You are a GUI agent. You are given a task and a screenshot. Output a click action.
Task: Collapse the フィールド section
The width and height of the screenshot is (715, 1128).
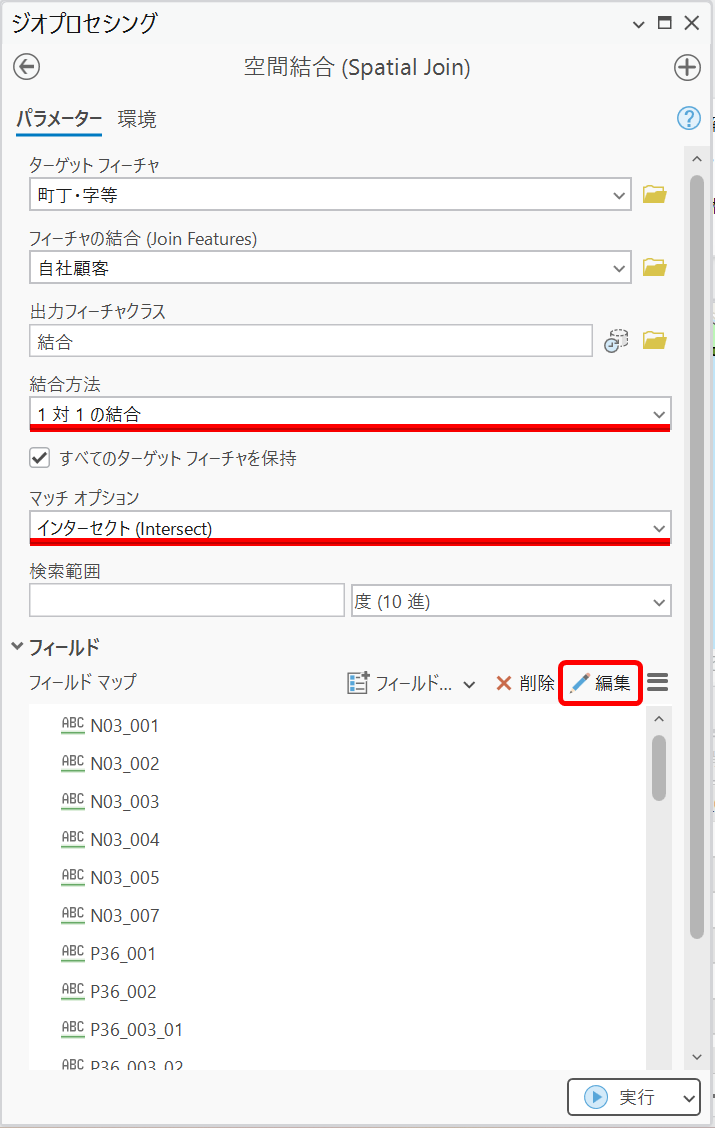pos(17,647)
